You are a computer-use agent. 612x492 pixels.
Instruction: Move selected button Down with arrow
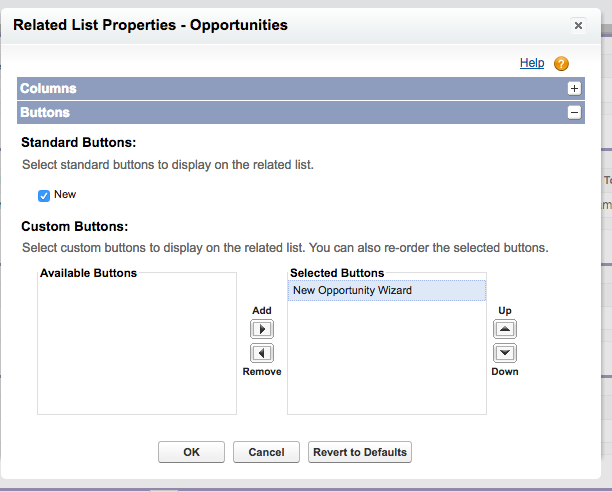505,353
